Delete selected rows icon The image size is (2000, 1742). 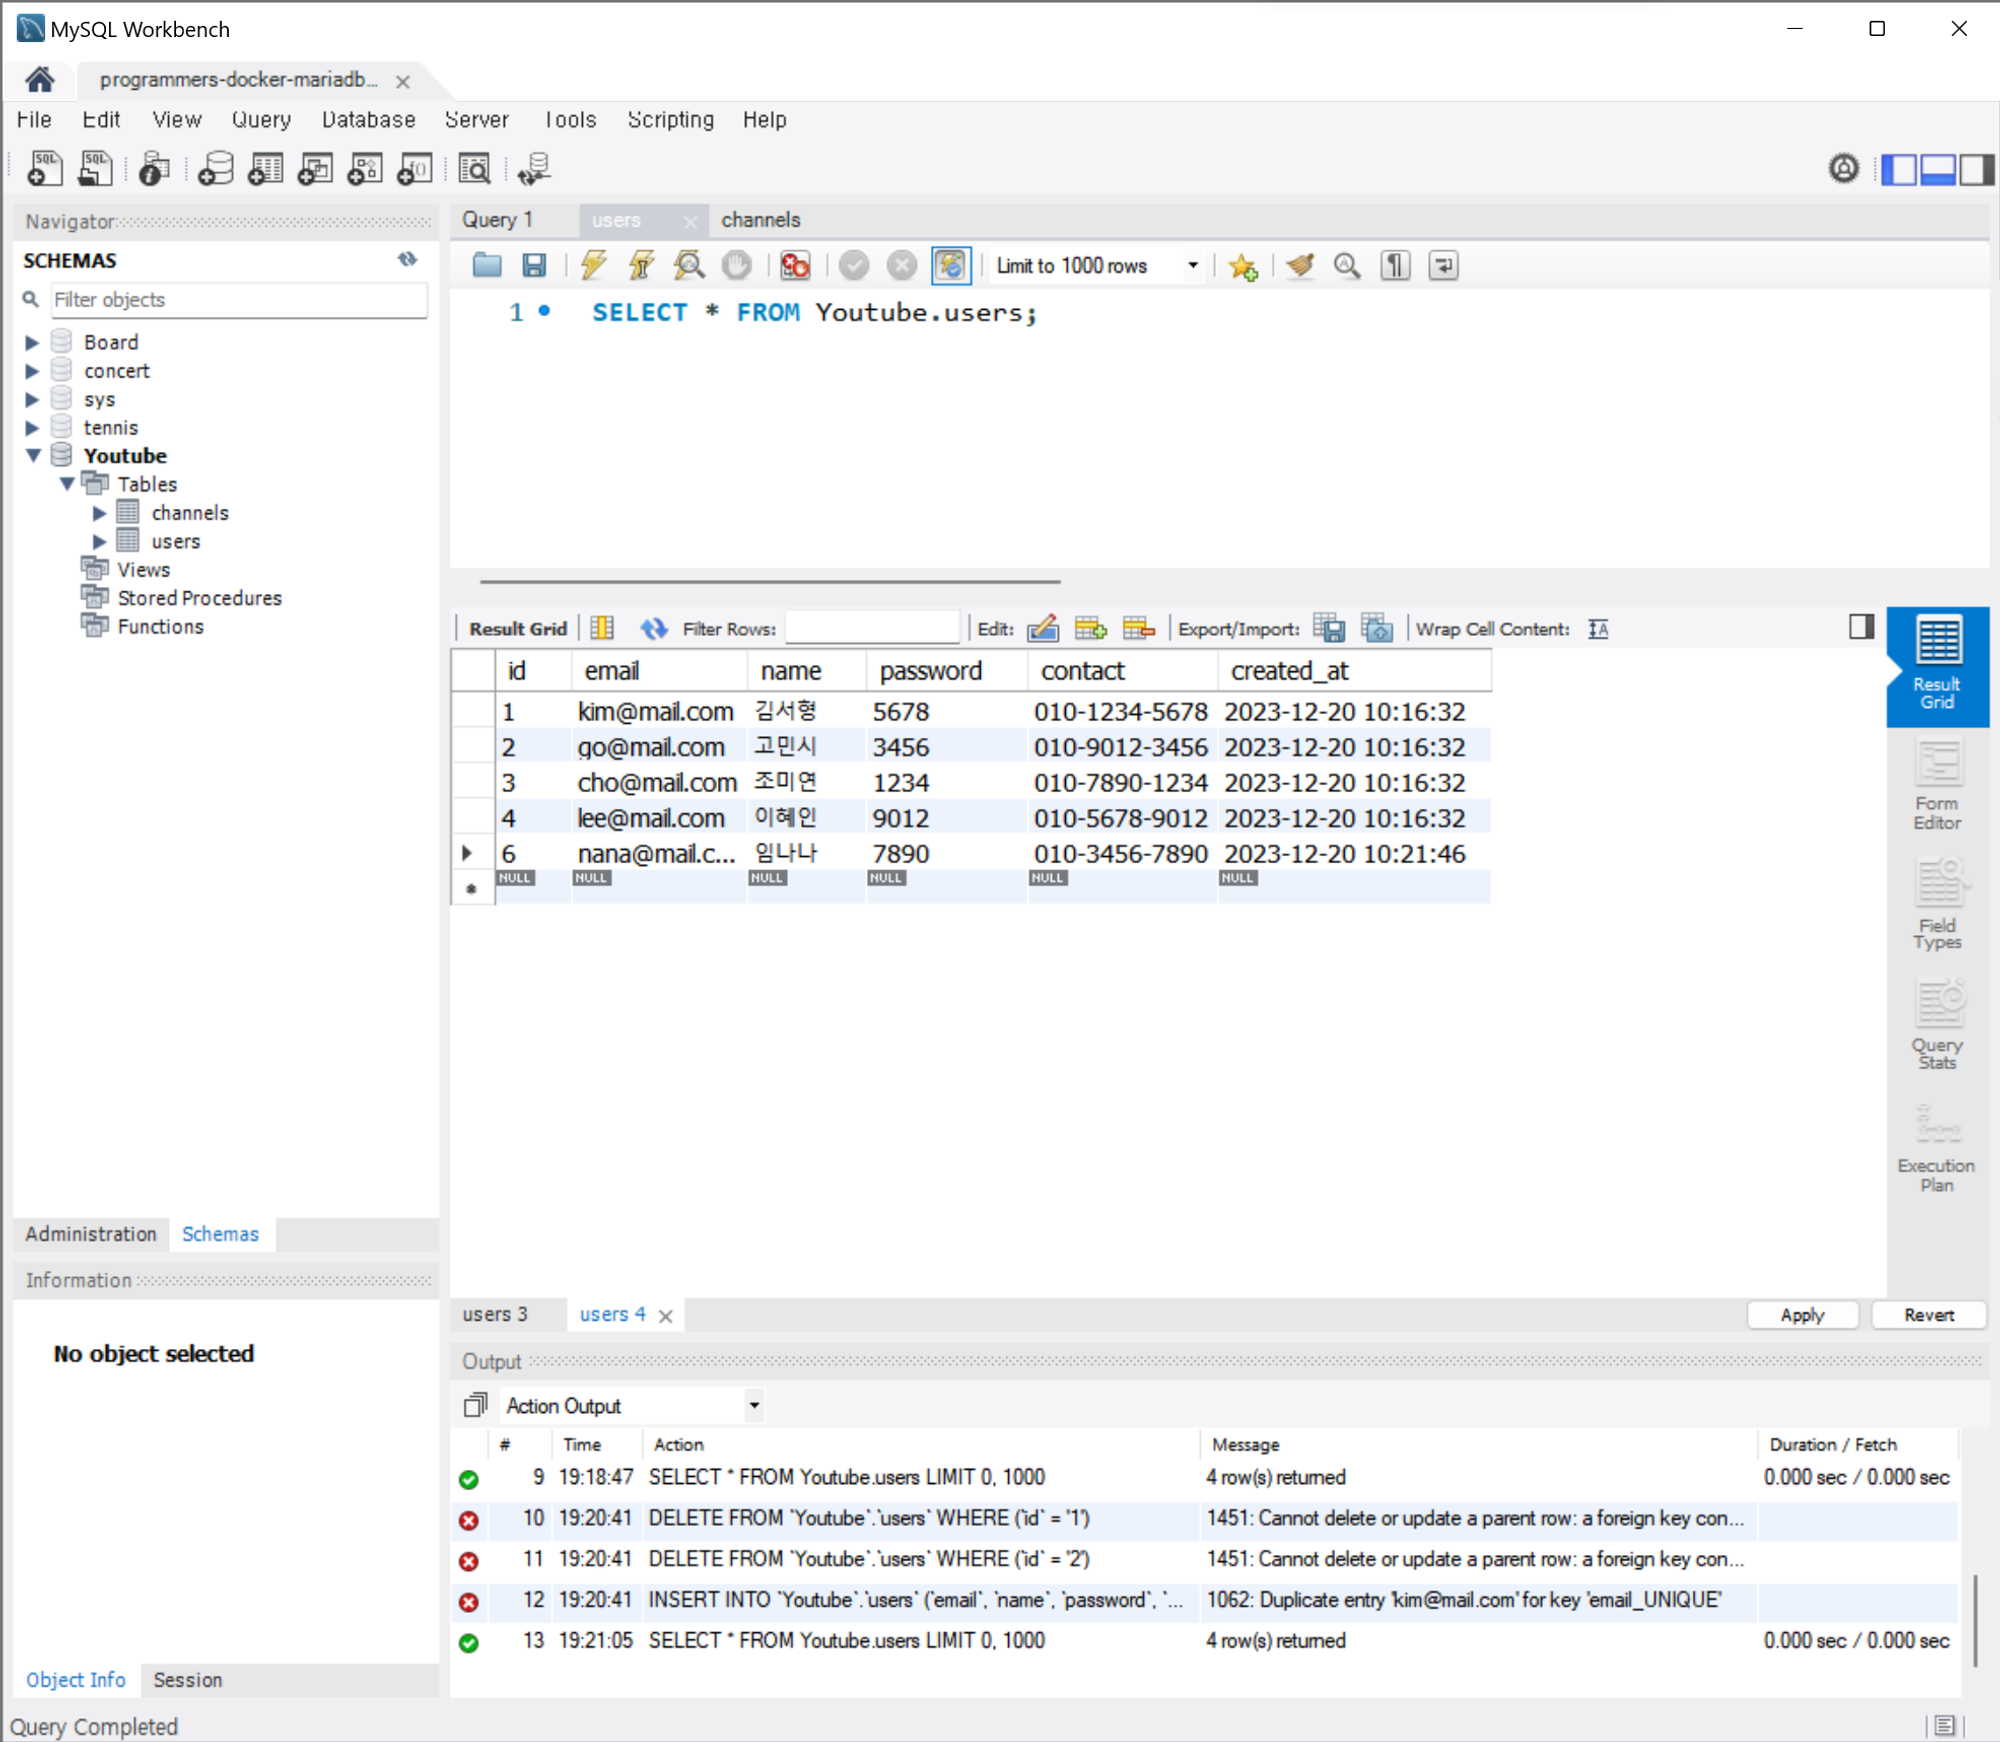[1138, 628]
